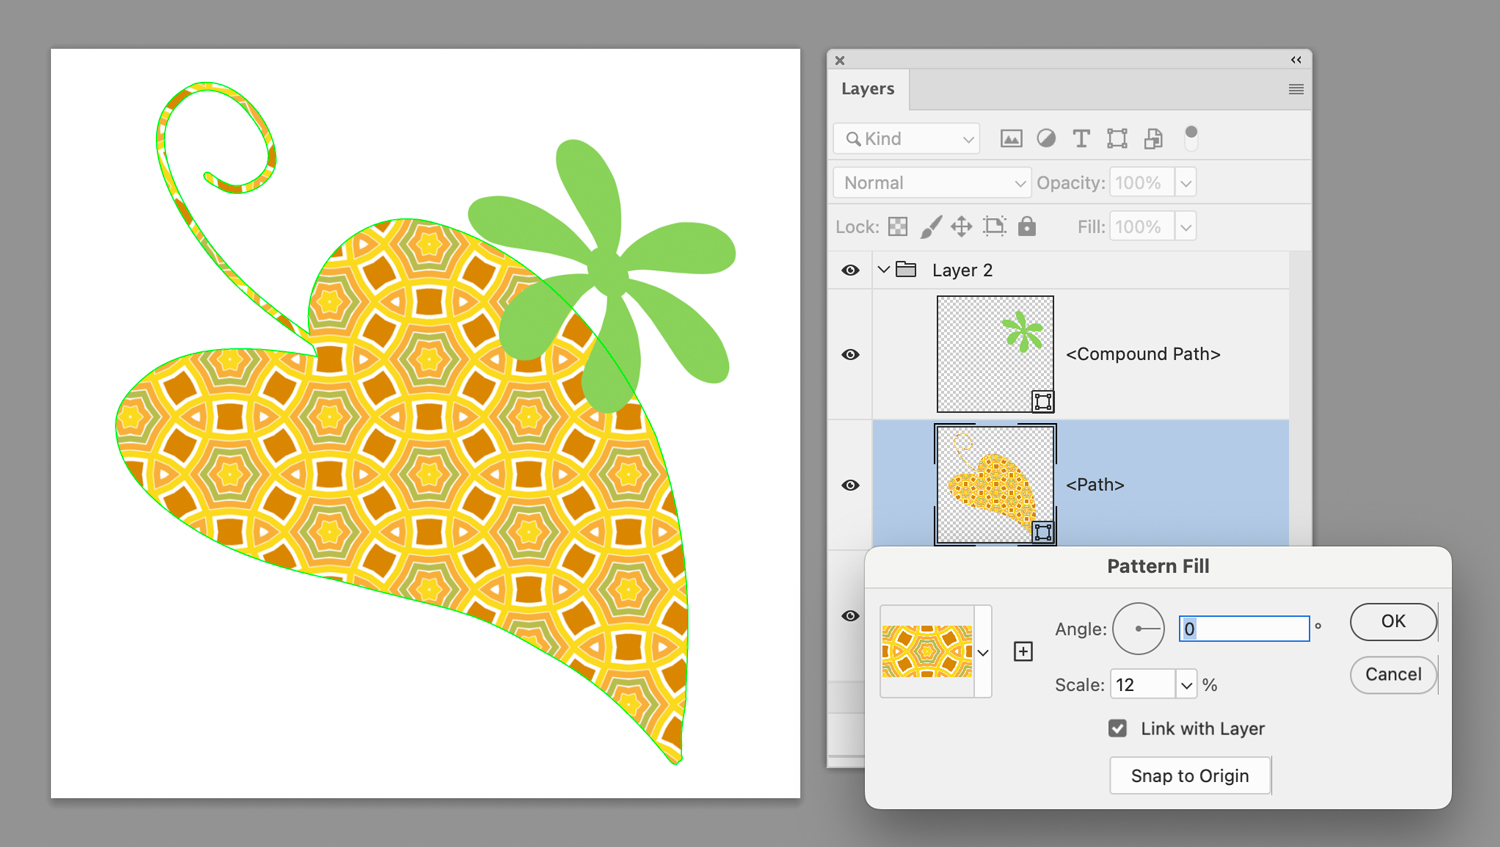Image resolution: width=1500 pixels, height=847 pixels.
Task: Toggle visibility of the selected Path layer
Action: tap(849, 484)
